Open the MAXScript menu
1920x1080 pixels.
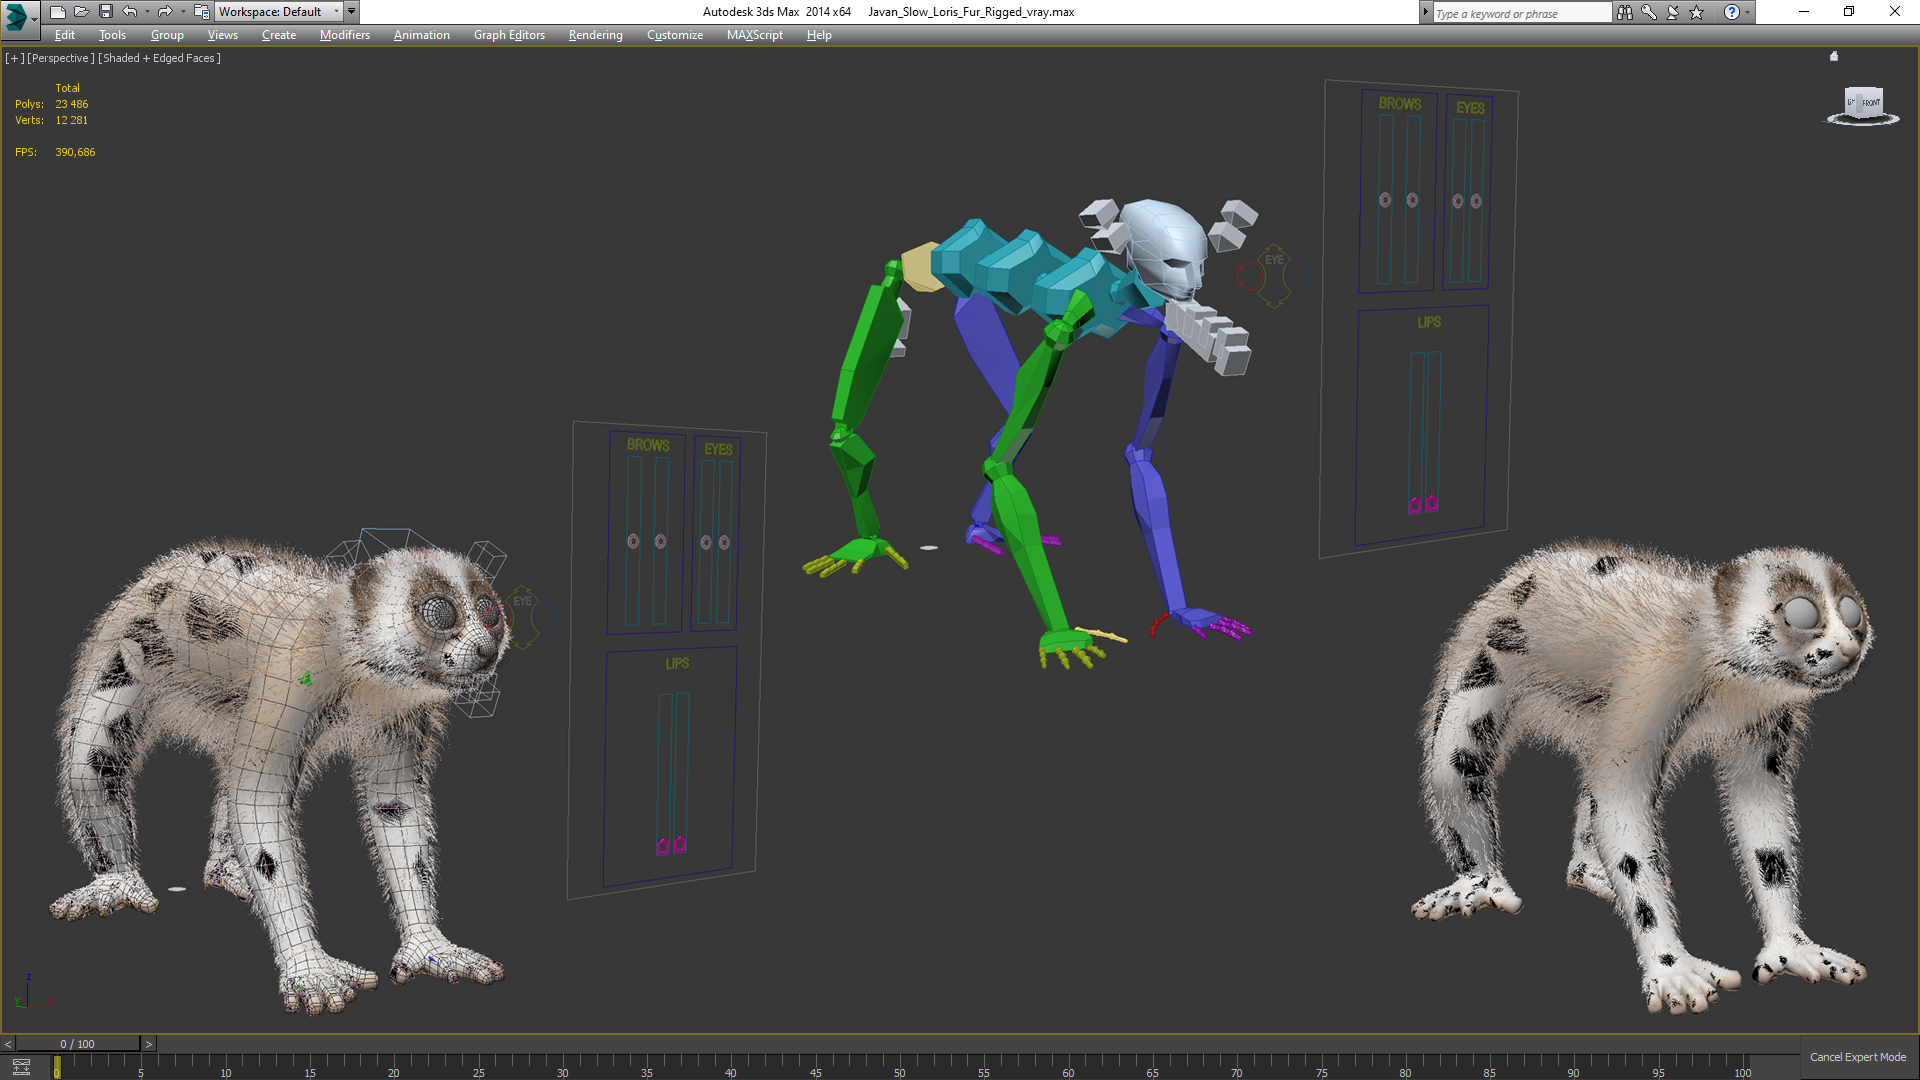tap(754, 35)
